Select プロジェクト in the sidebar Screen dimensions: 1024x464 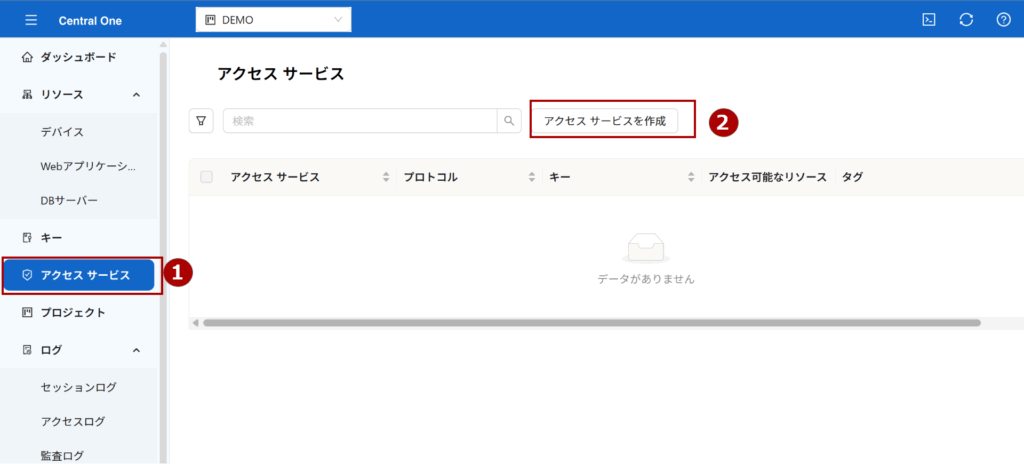(72, 312)
